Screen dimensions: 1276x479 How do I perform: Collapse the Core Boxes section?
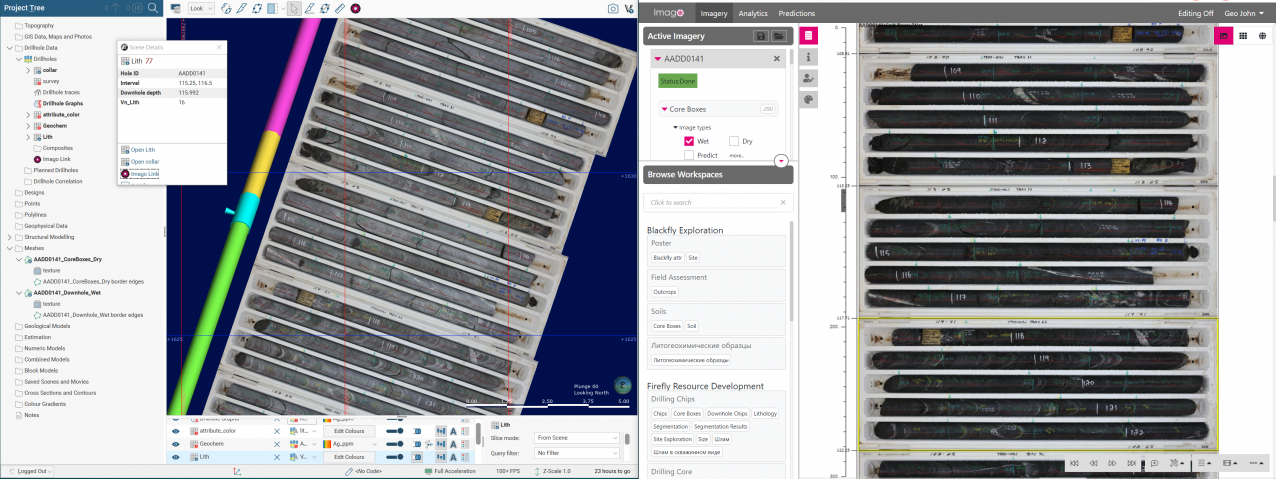pos(663,109)
